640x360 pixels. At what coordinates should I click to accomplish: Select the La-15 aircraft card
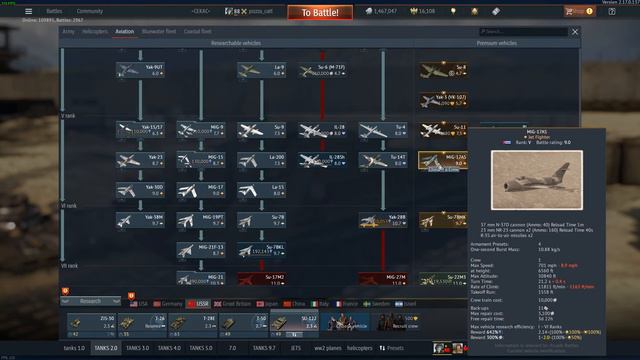click(262, 190)
